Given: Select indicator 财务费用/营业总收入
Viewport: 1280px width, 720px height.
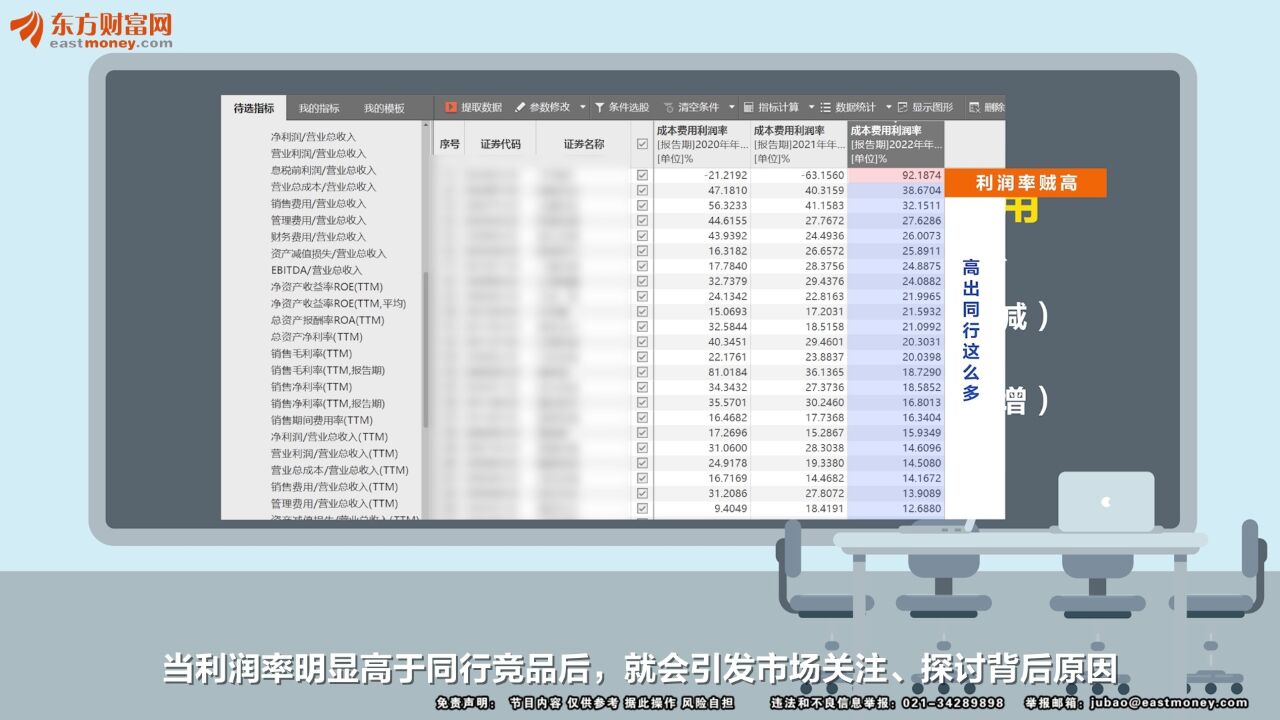Looking at the screenshot, I should [x=318, y=237].
